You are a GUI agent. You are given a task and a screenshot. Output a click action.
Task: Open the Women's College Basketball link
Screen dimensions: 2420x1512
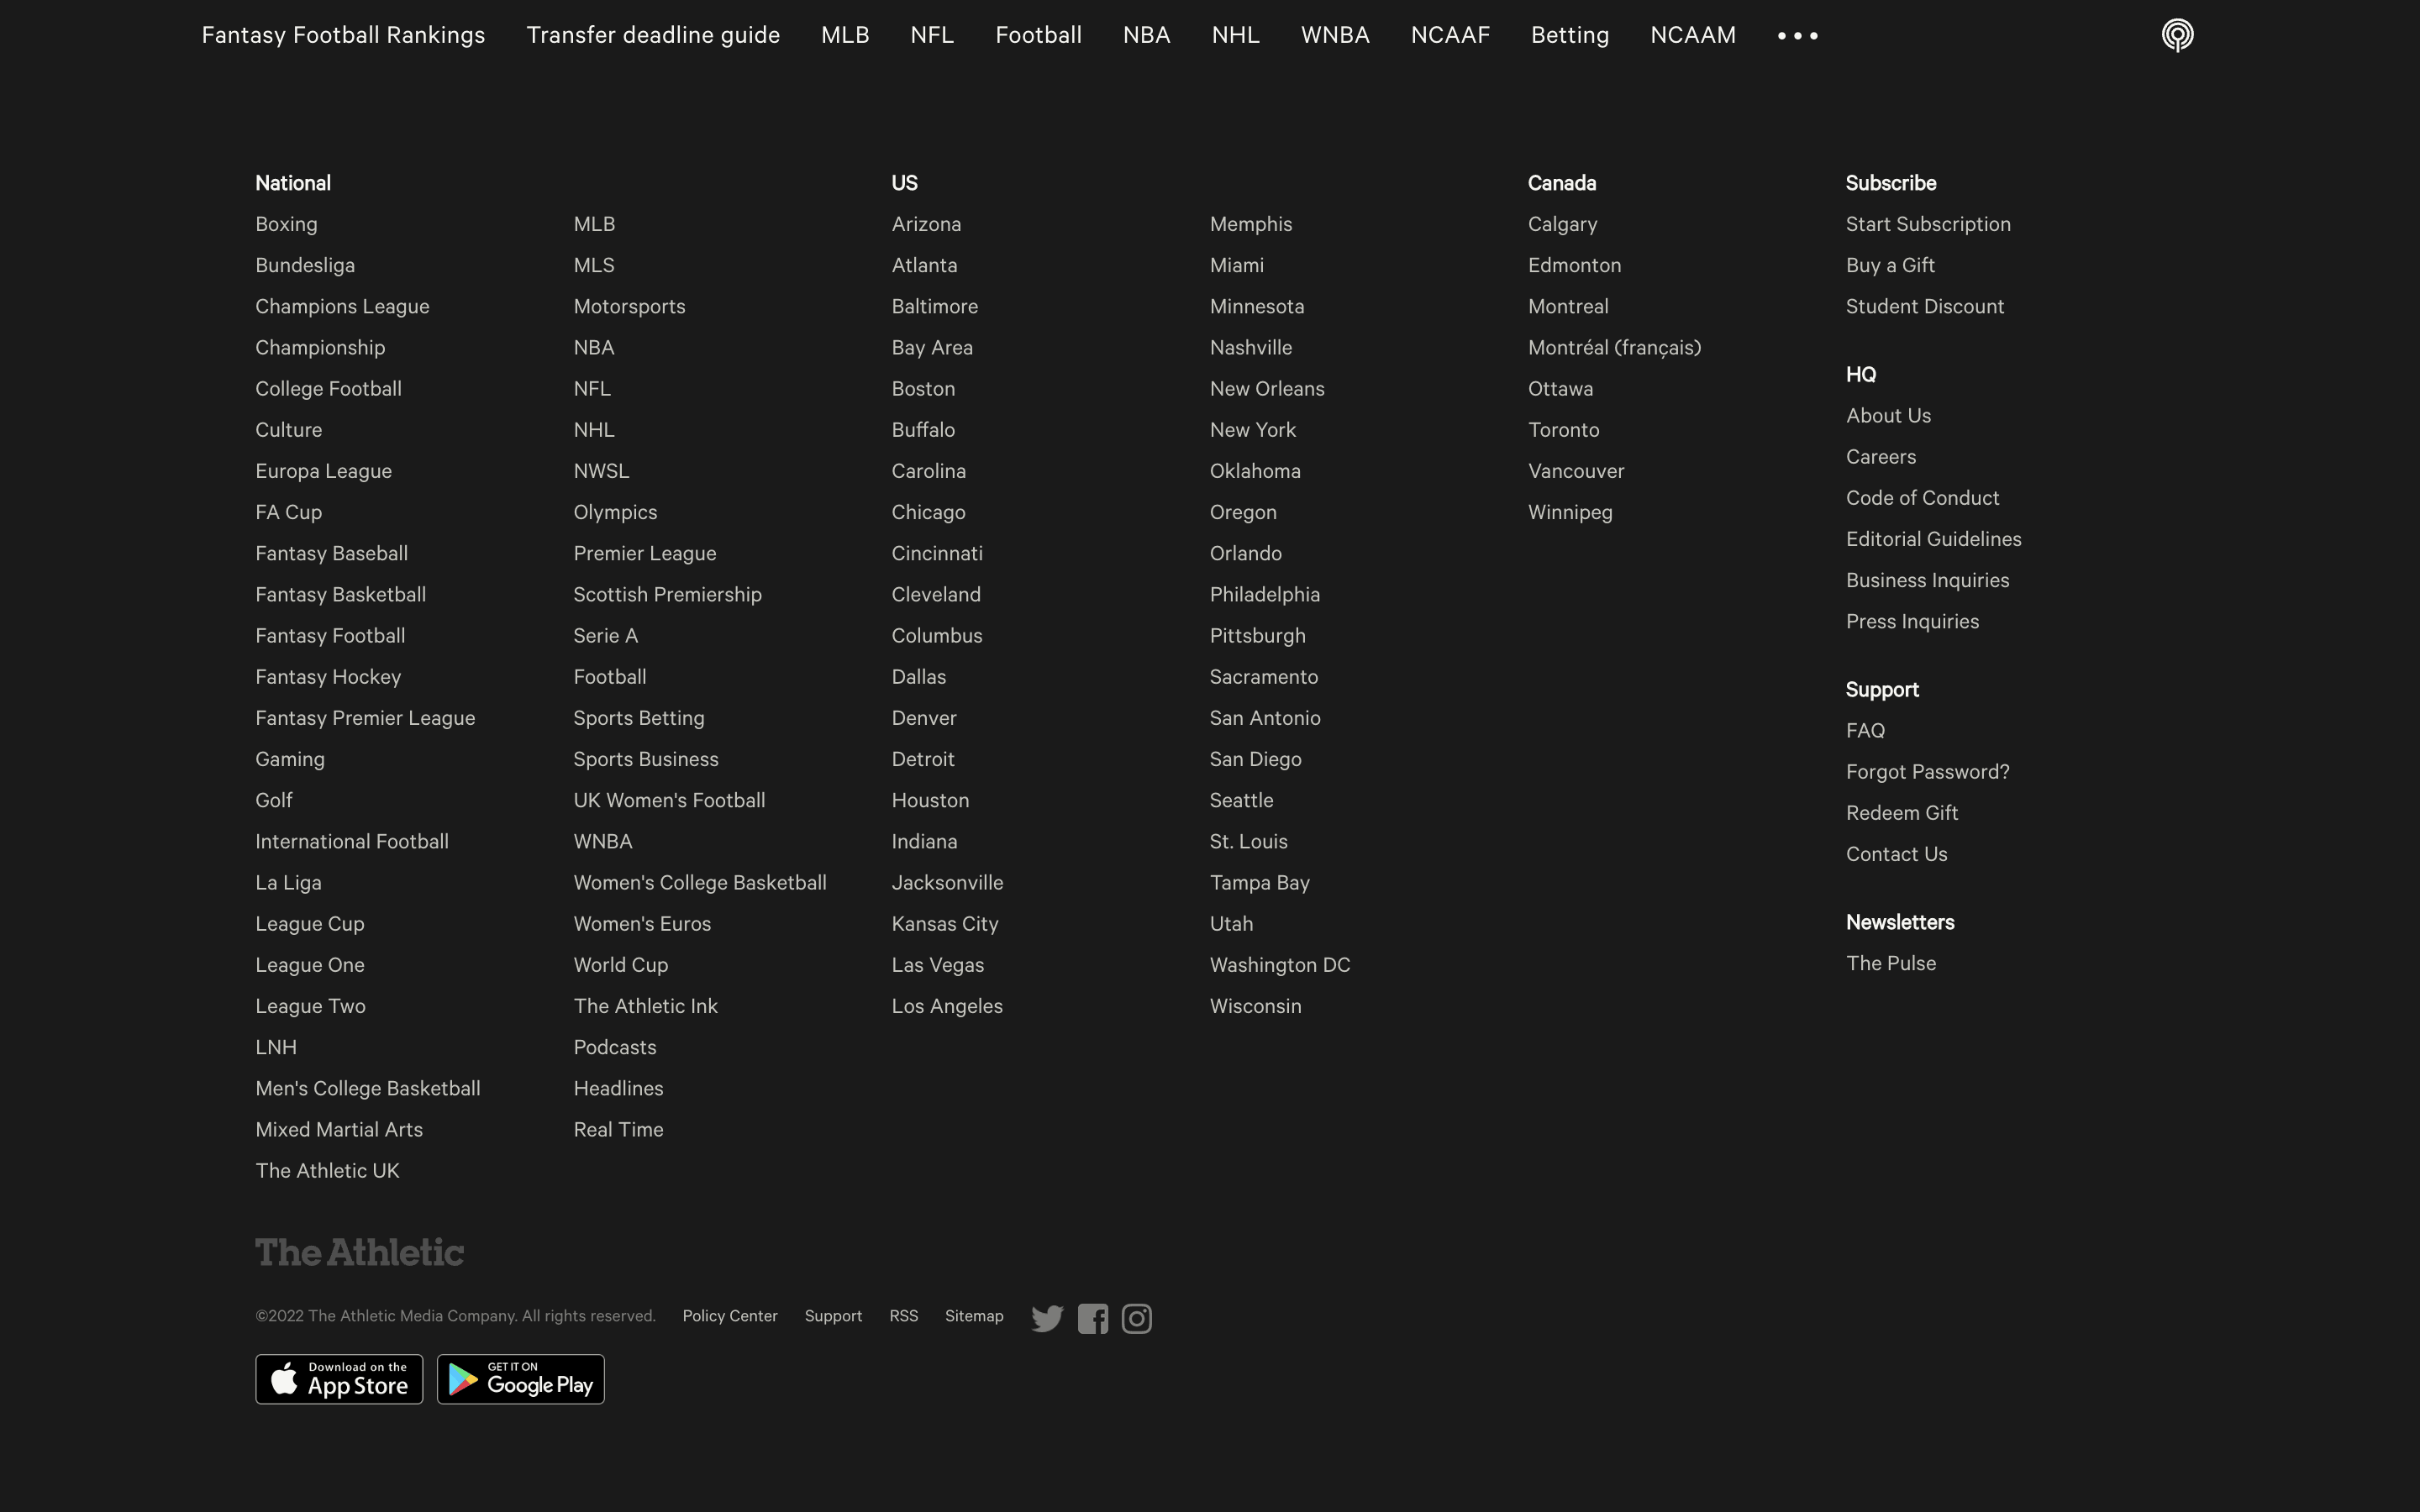point(699,883)
